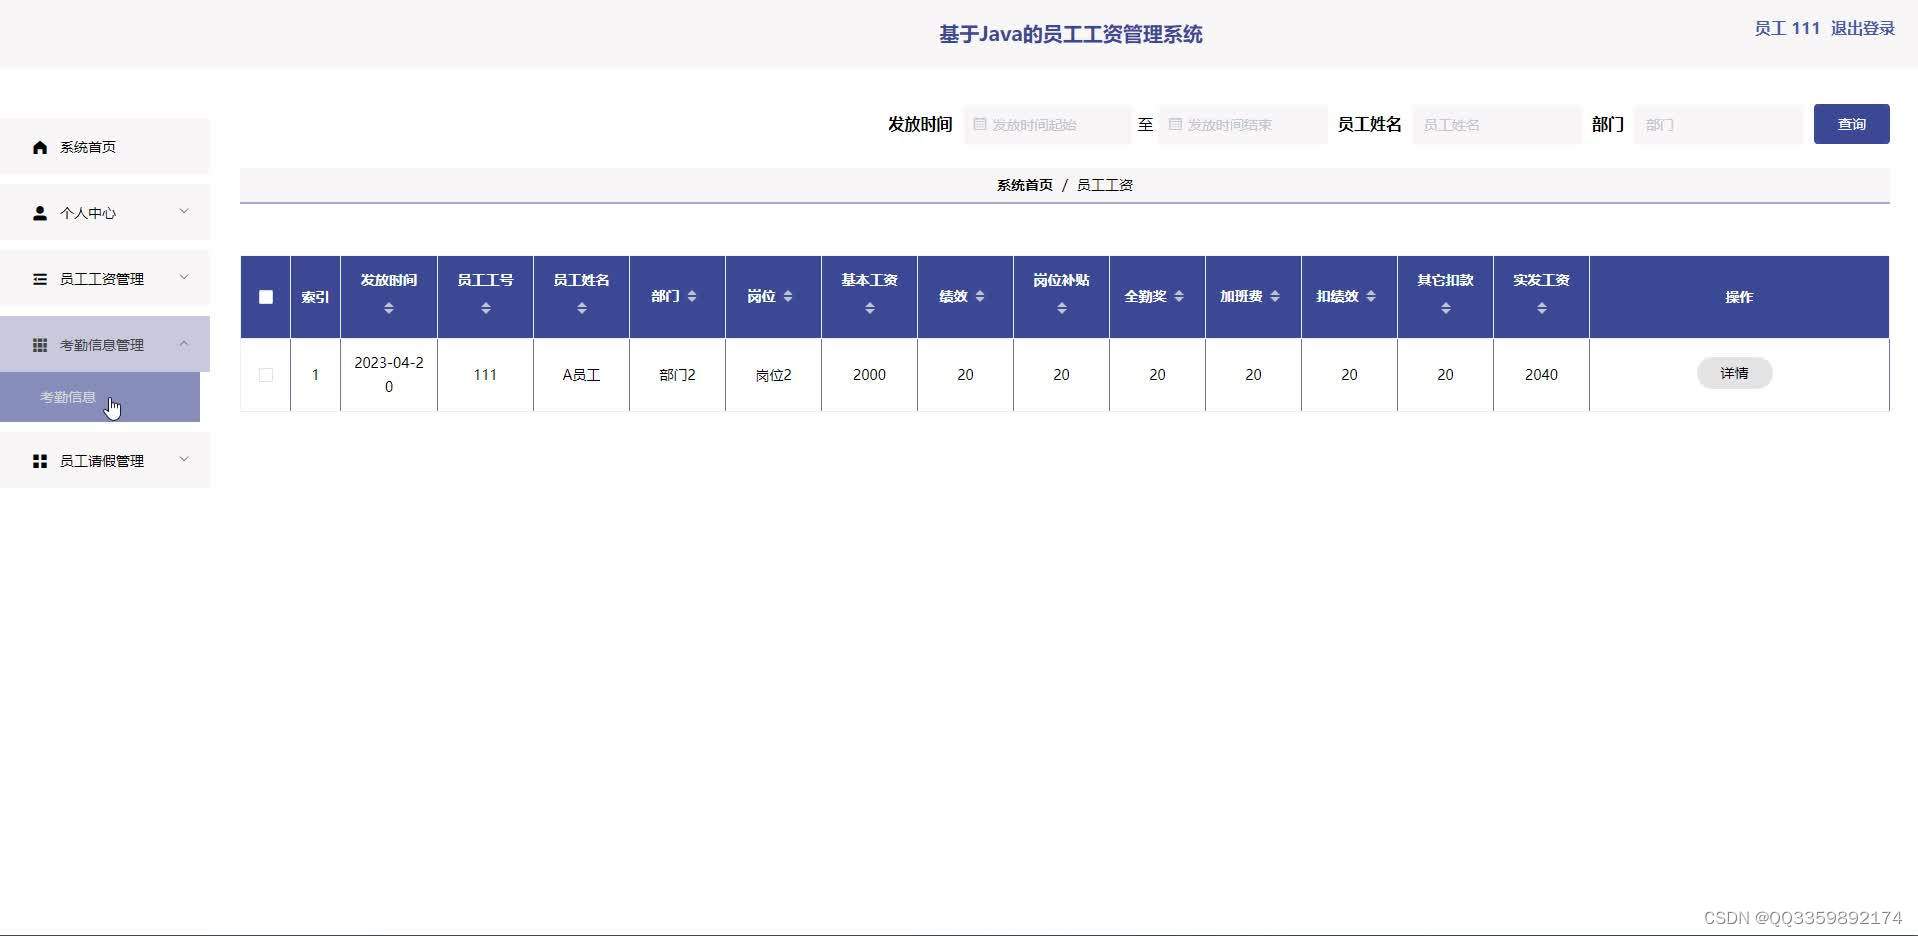1918x936 pixels.
Task: Go to 系统首页 via breadcrumb
Action: 1024,185
